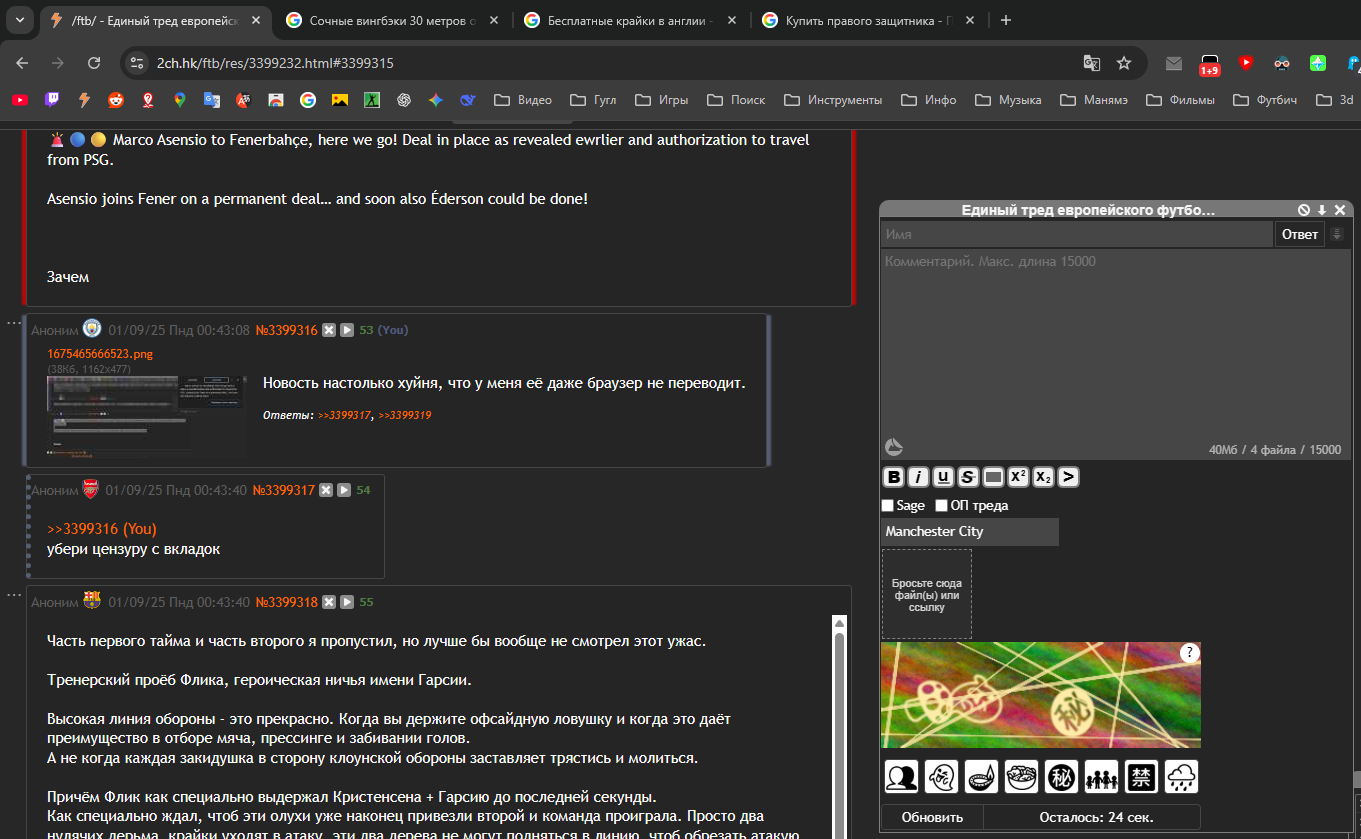Open the three-dots menu beside post №3399316
The height and width of the screenshot is (839, 1361).
point(14,322)
